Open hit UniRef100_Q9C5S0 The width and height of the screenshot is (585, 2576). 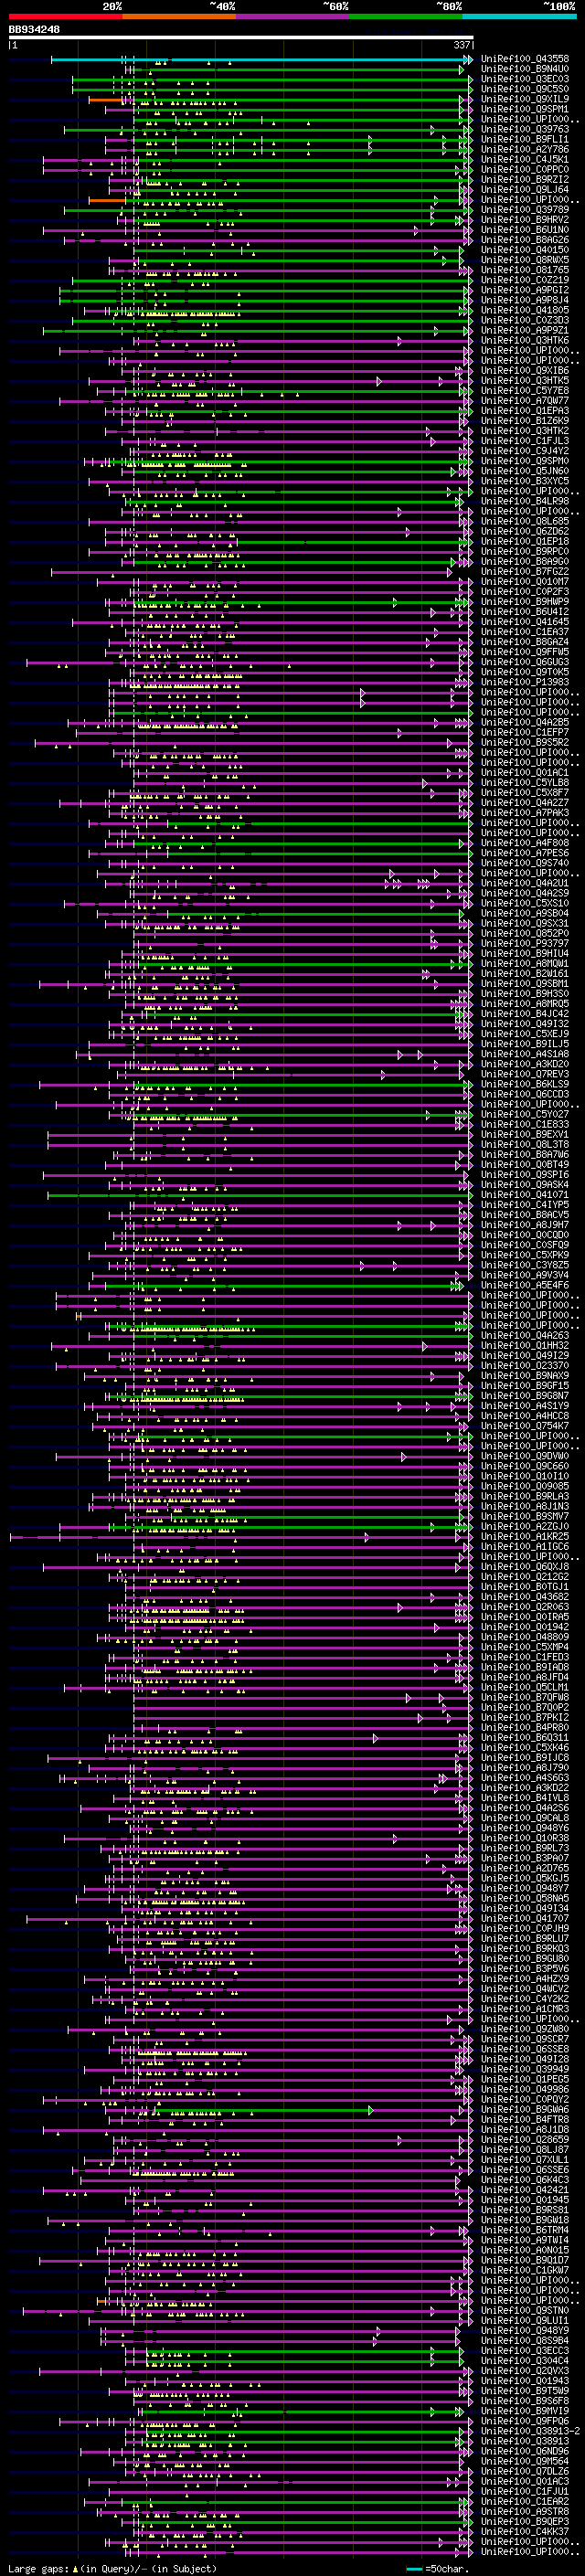[x=525, y=89]
